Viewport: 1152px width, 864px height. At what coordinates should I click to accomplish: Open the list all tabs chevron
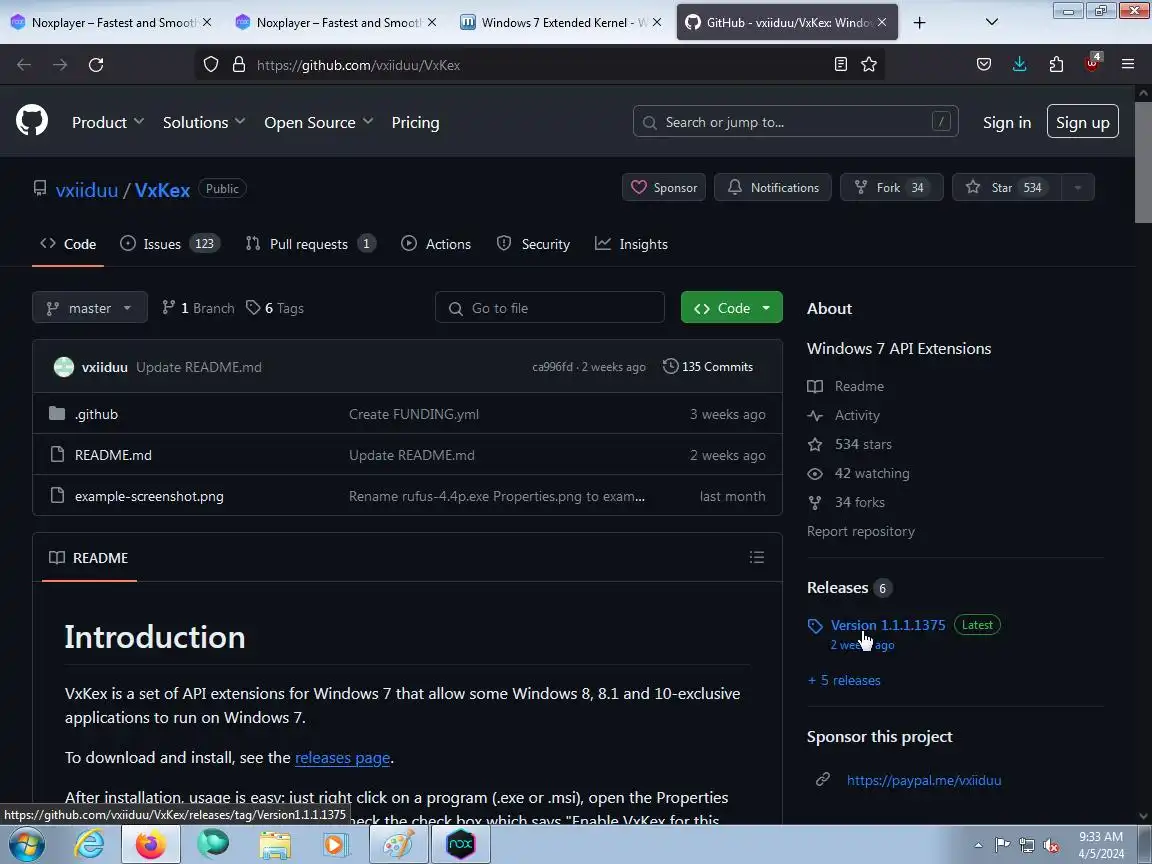[992, 22]
